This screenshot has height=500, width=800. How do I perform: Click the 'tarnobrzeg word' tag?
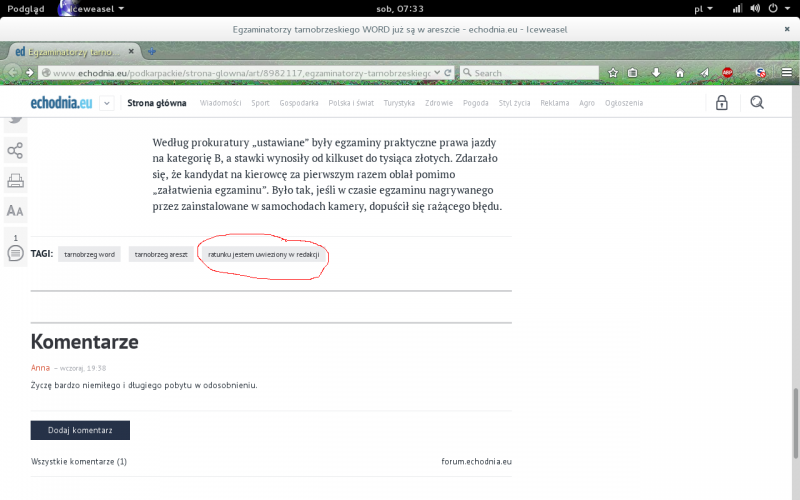pos(89,255)
